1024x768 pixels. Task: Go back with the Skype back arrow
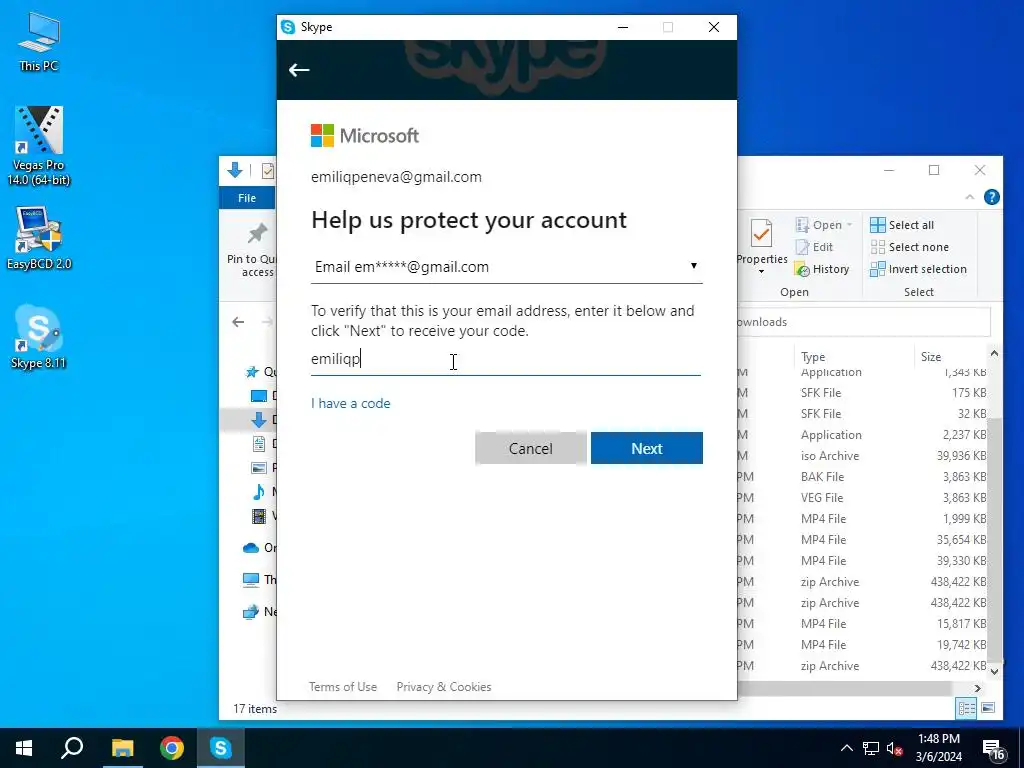coord(299,70)
